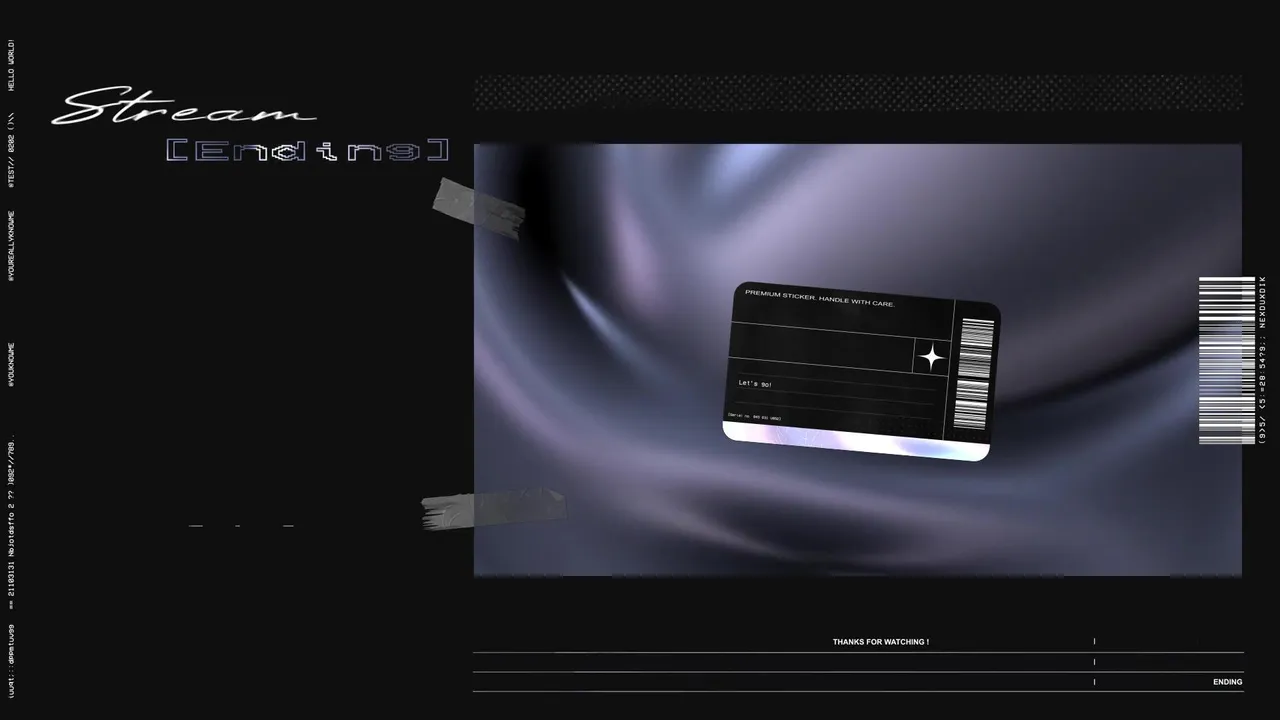This screenshot has height=720, width=1280.
Task: Click "THANKS FOR WATCHING !" text
Action: tap(881, 642)
